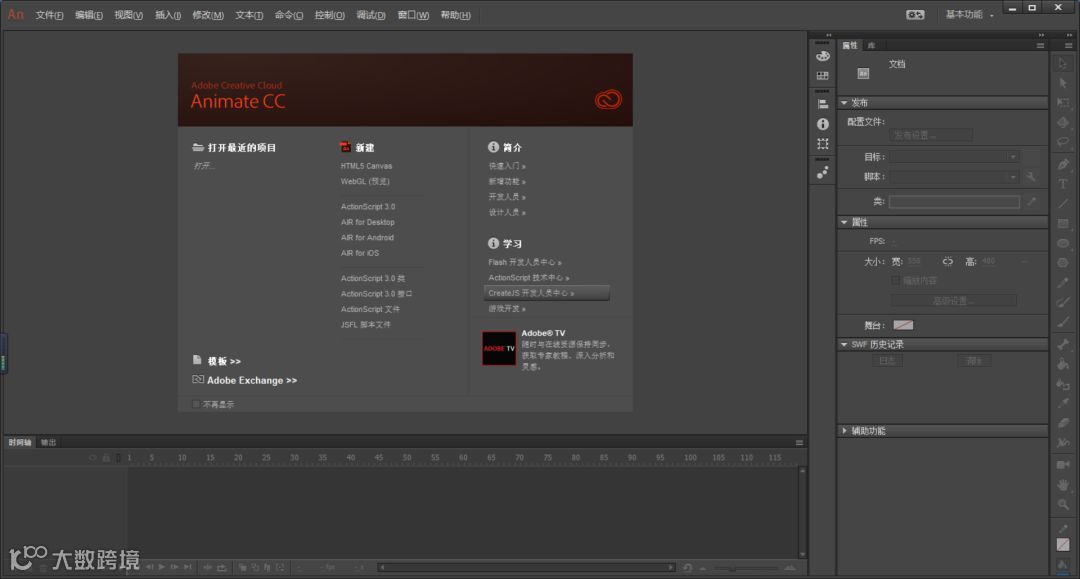Collapse the 属性 section
Viewport: 1080px width, 579px height.
pyautogui.click(x=844, y=222)
